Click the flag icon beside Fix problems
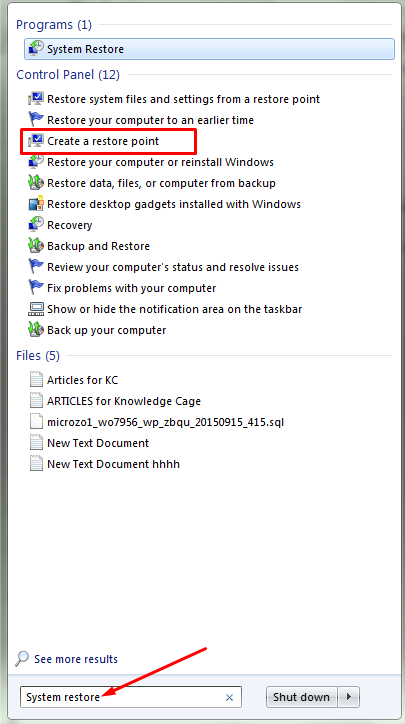 (x=36, y=288)
